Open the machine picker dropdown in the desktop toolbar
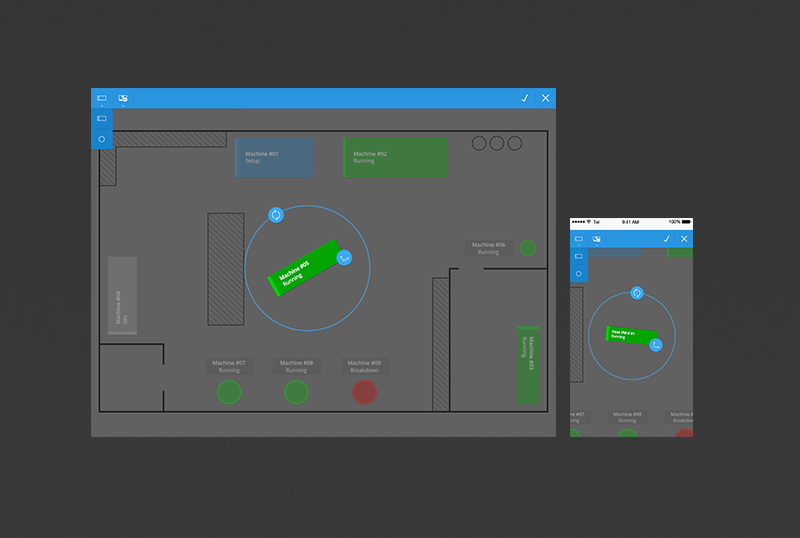 123,98
